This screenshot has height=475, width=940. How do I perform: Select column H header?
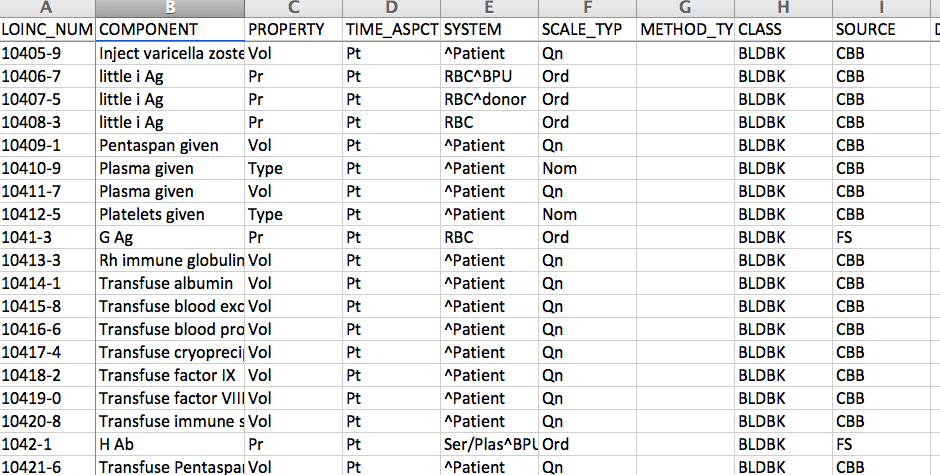[783, 8]
